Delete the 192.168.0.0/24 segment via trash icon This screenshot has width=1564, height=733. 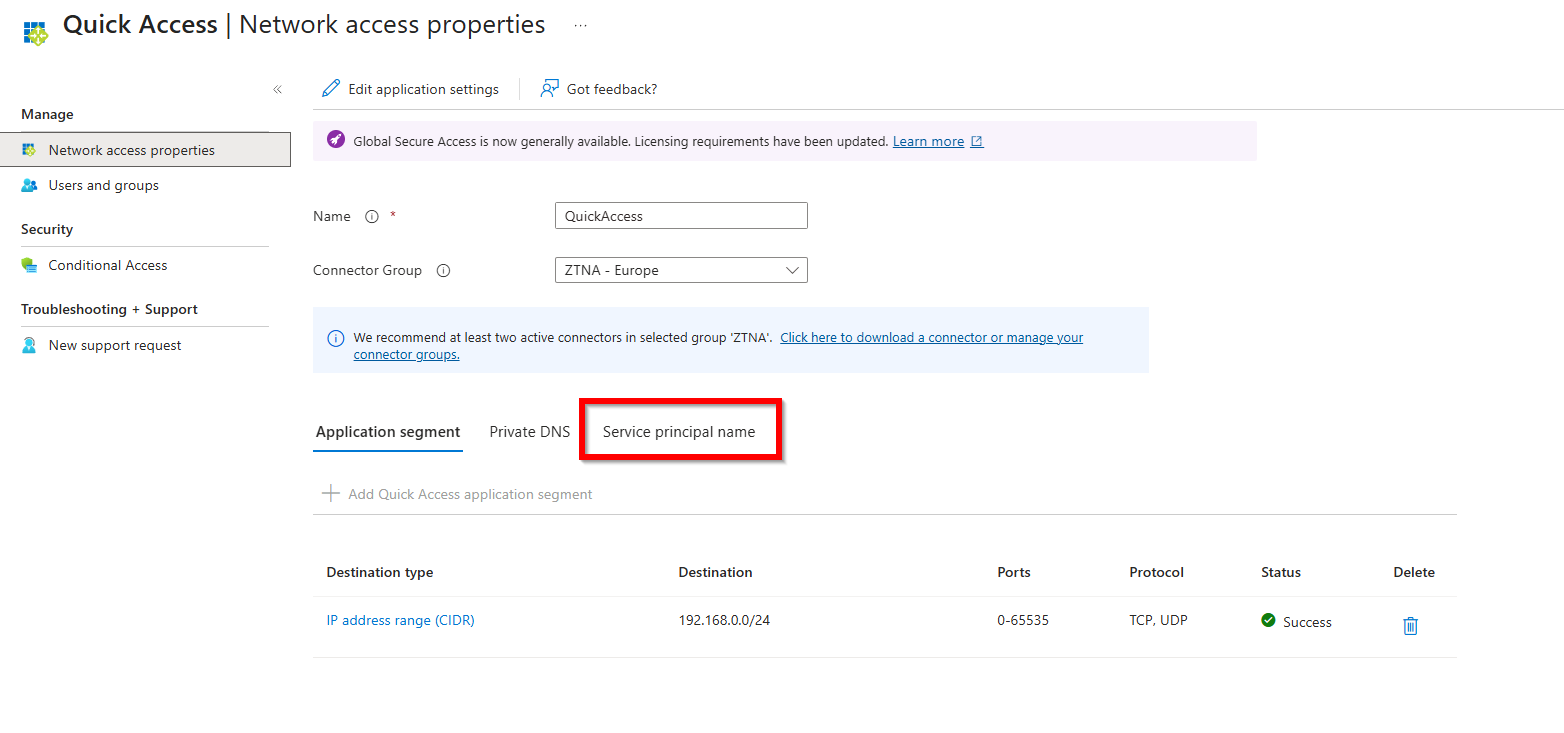coord(1410,626)
